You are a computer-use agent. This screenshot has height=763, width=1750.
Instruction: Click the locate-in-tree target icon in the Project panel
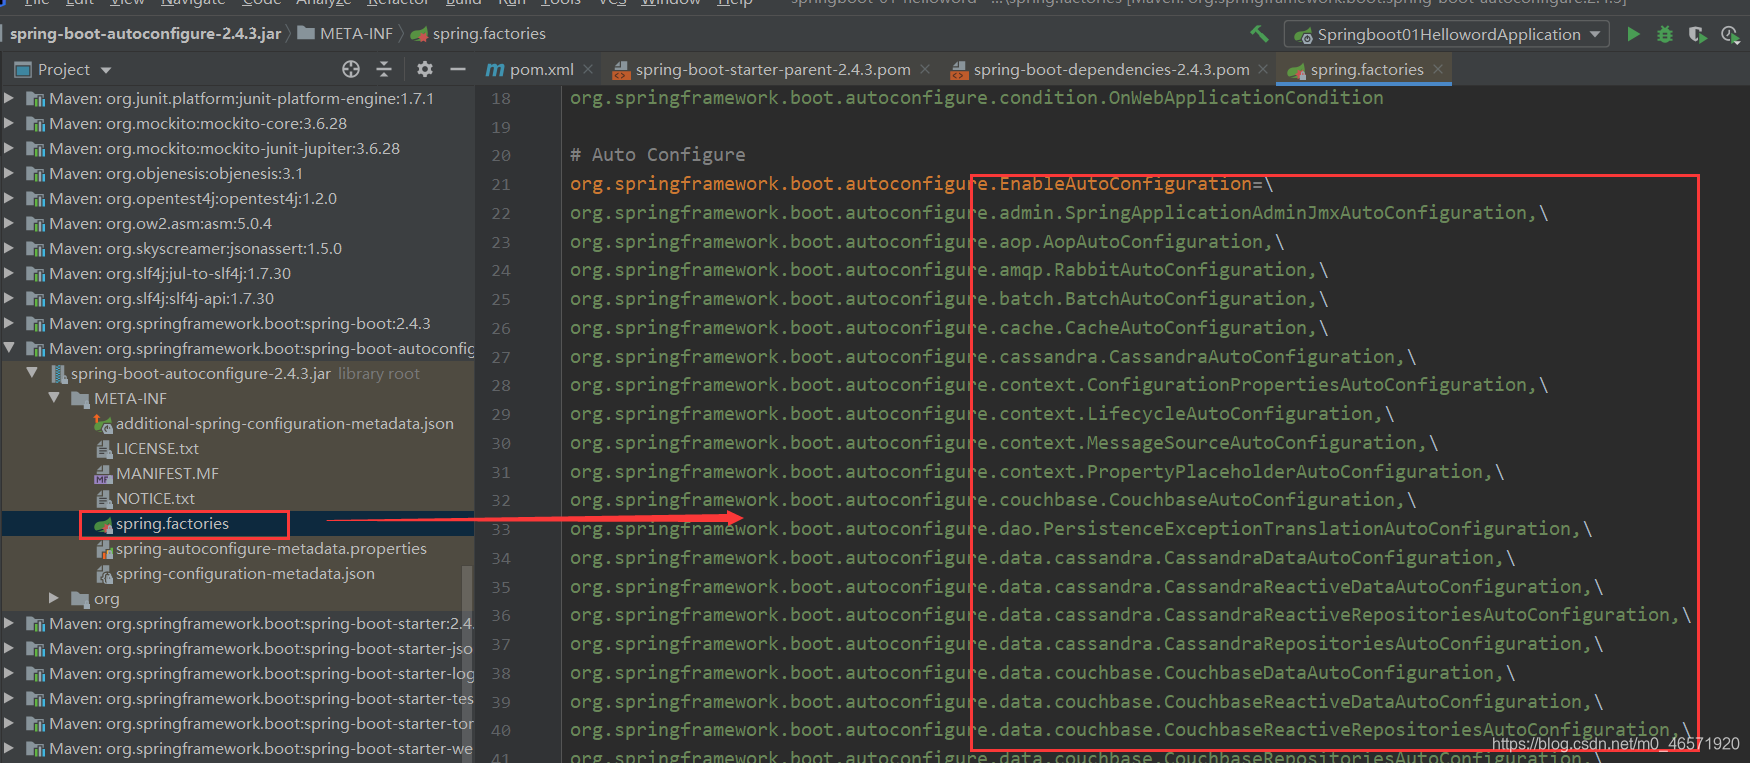[351, 69]
